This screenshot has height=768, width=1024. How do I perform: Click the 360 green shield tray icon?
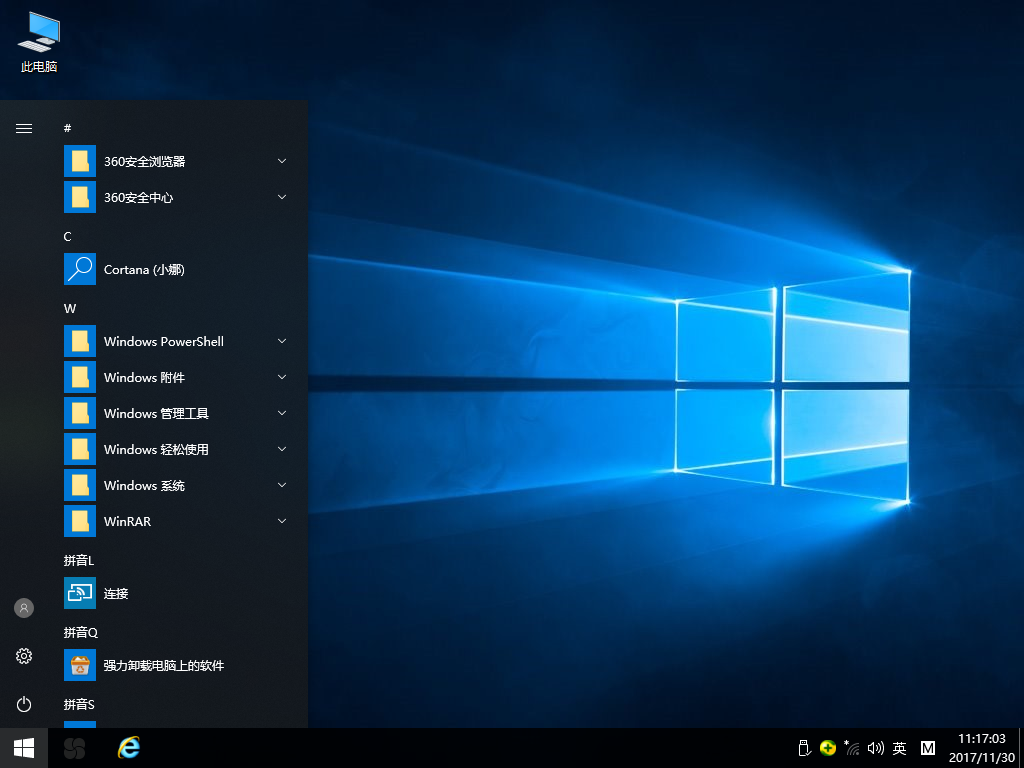(827, 748)
